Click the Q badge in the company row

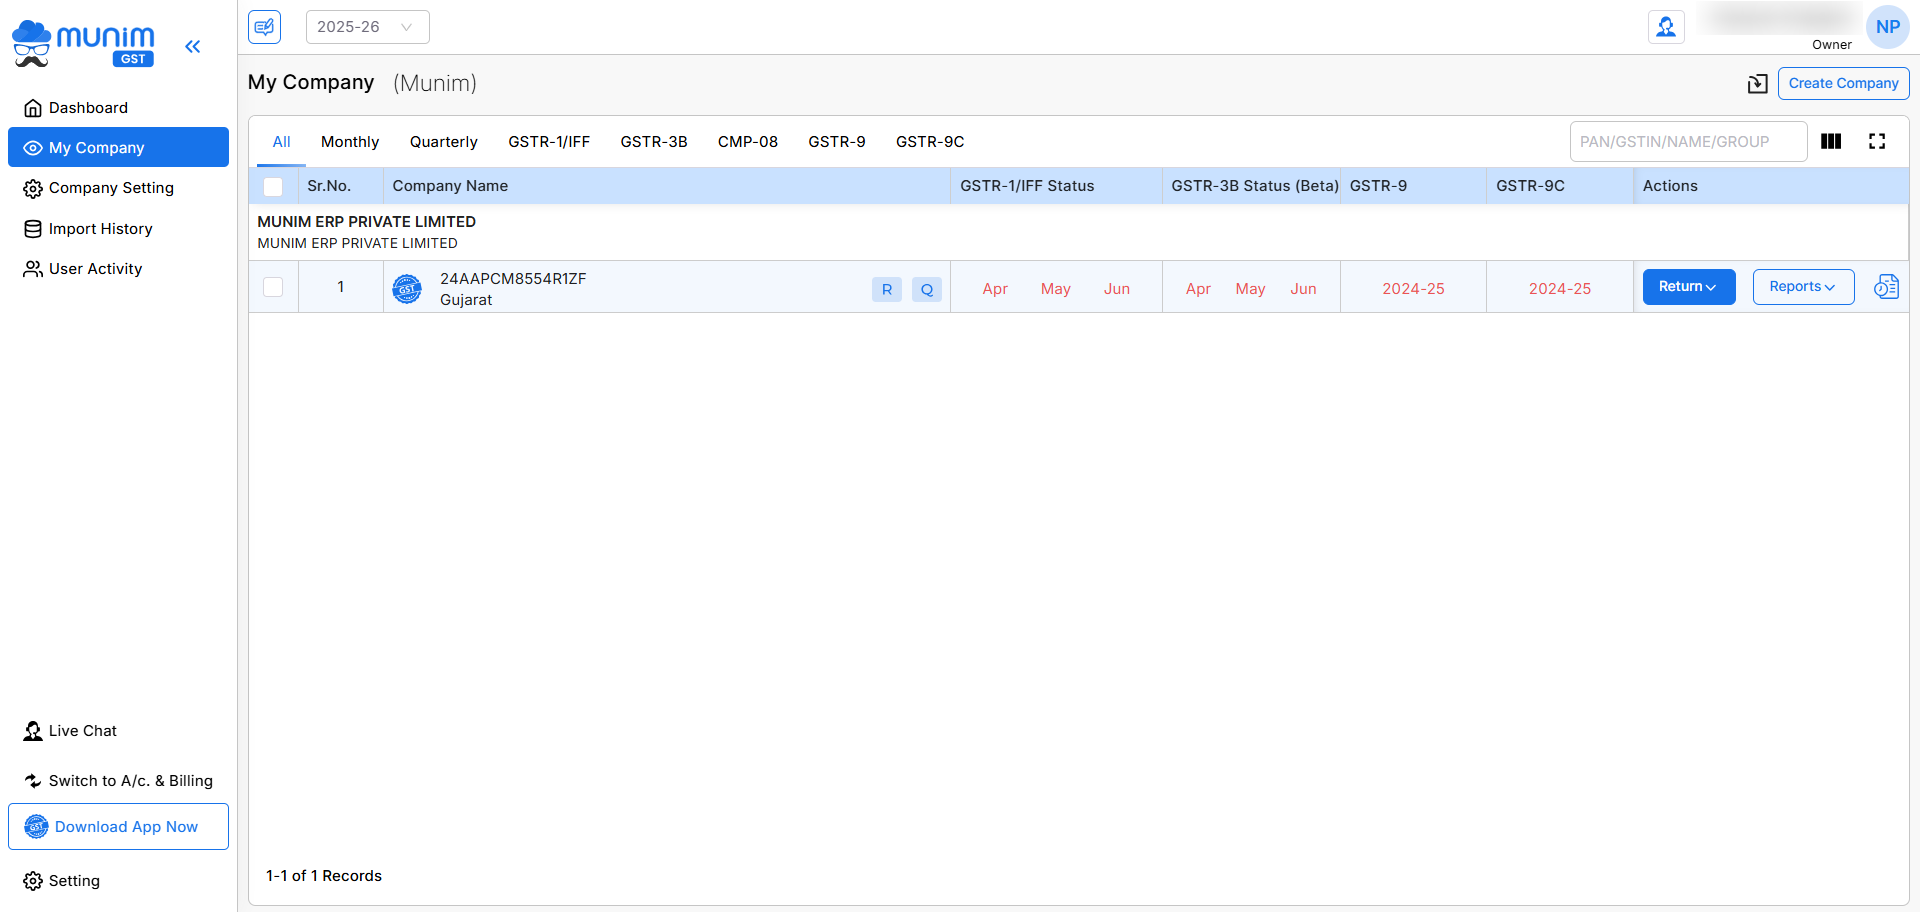(x=927, y=290)
